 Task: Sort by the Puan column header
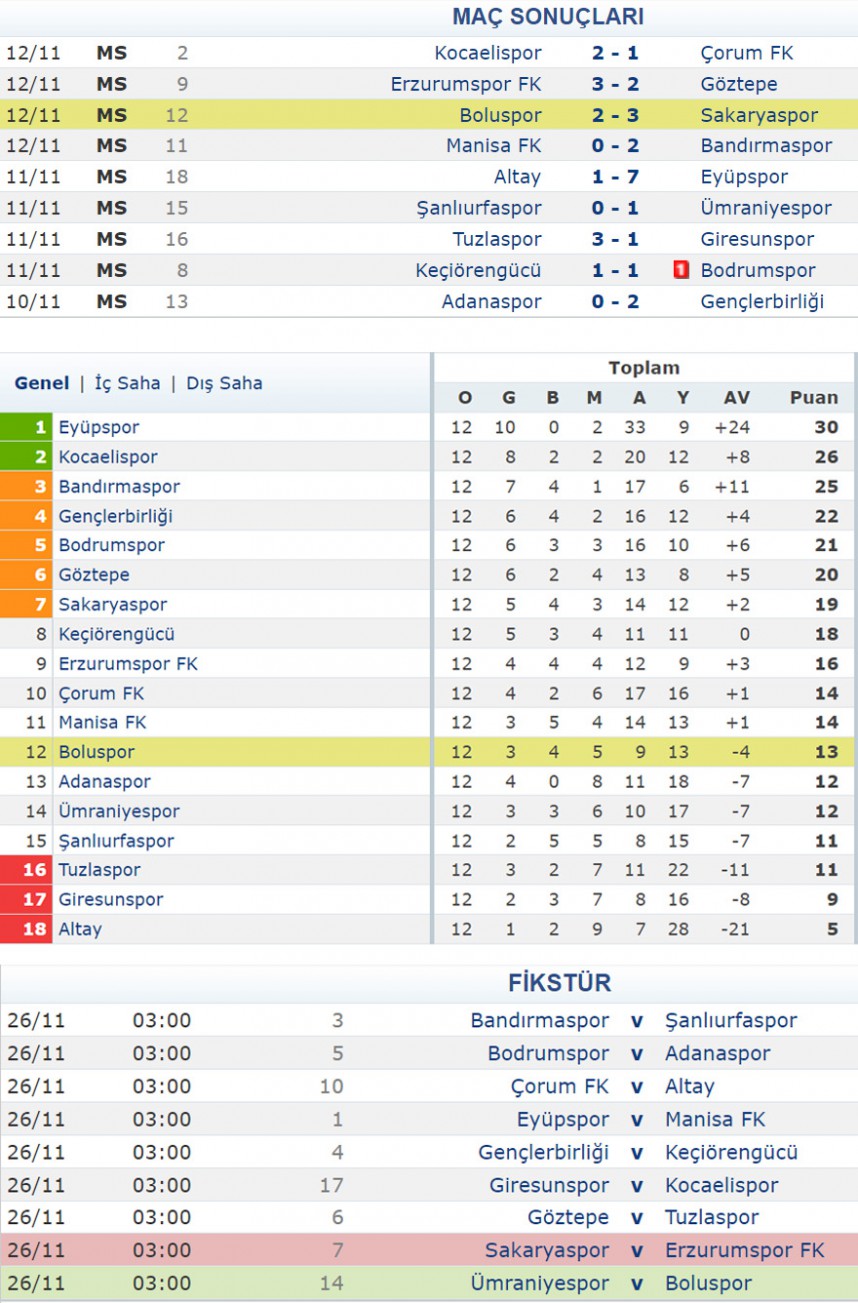(814, 397)
